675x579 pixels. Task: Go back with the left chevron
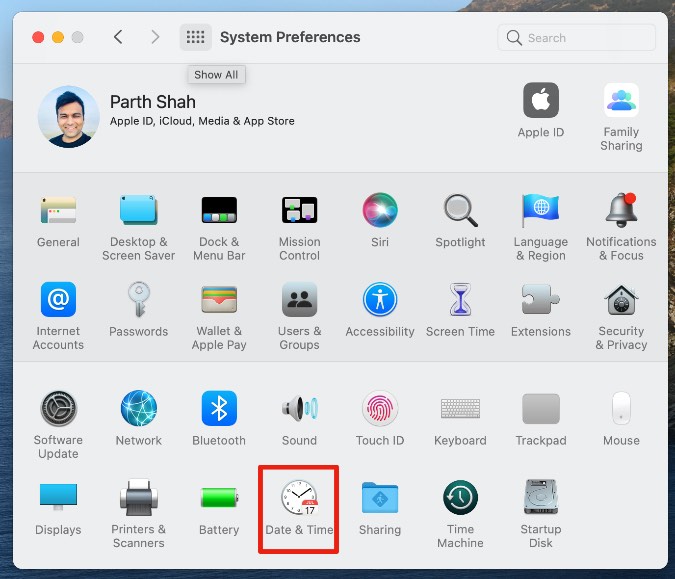coord(118,37)
